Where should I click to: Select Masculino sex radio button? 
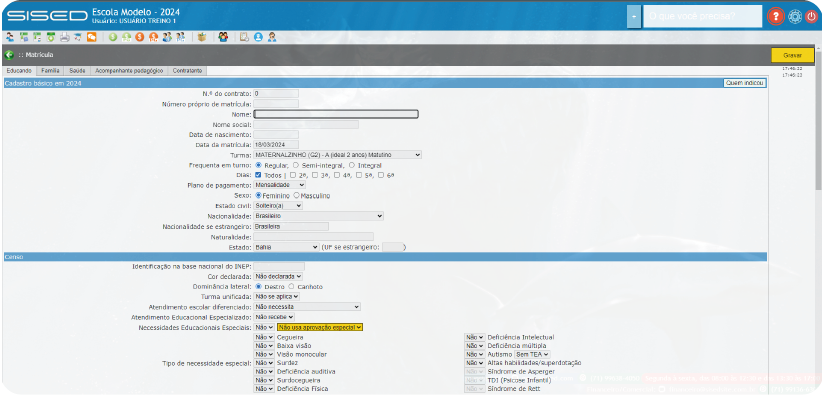click(x=296, y=195)
